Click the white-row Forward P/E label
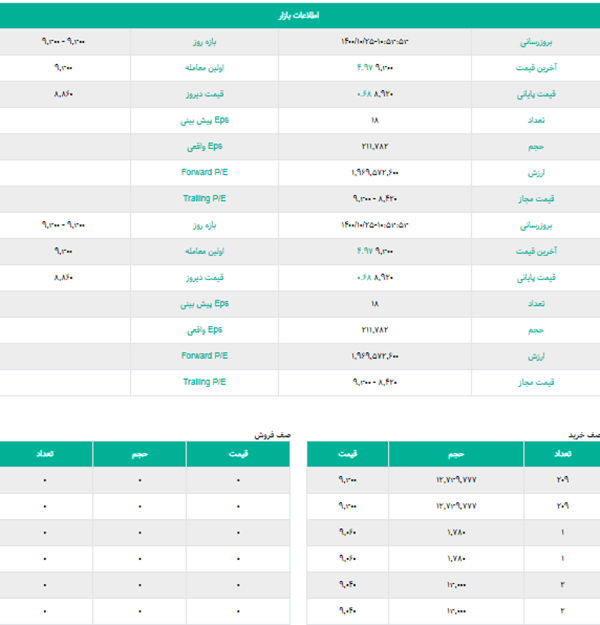 205,172
